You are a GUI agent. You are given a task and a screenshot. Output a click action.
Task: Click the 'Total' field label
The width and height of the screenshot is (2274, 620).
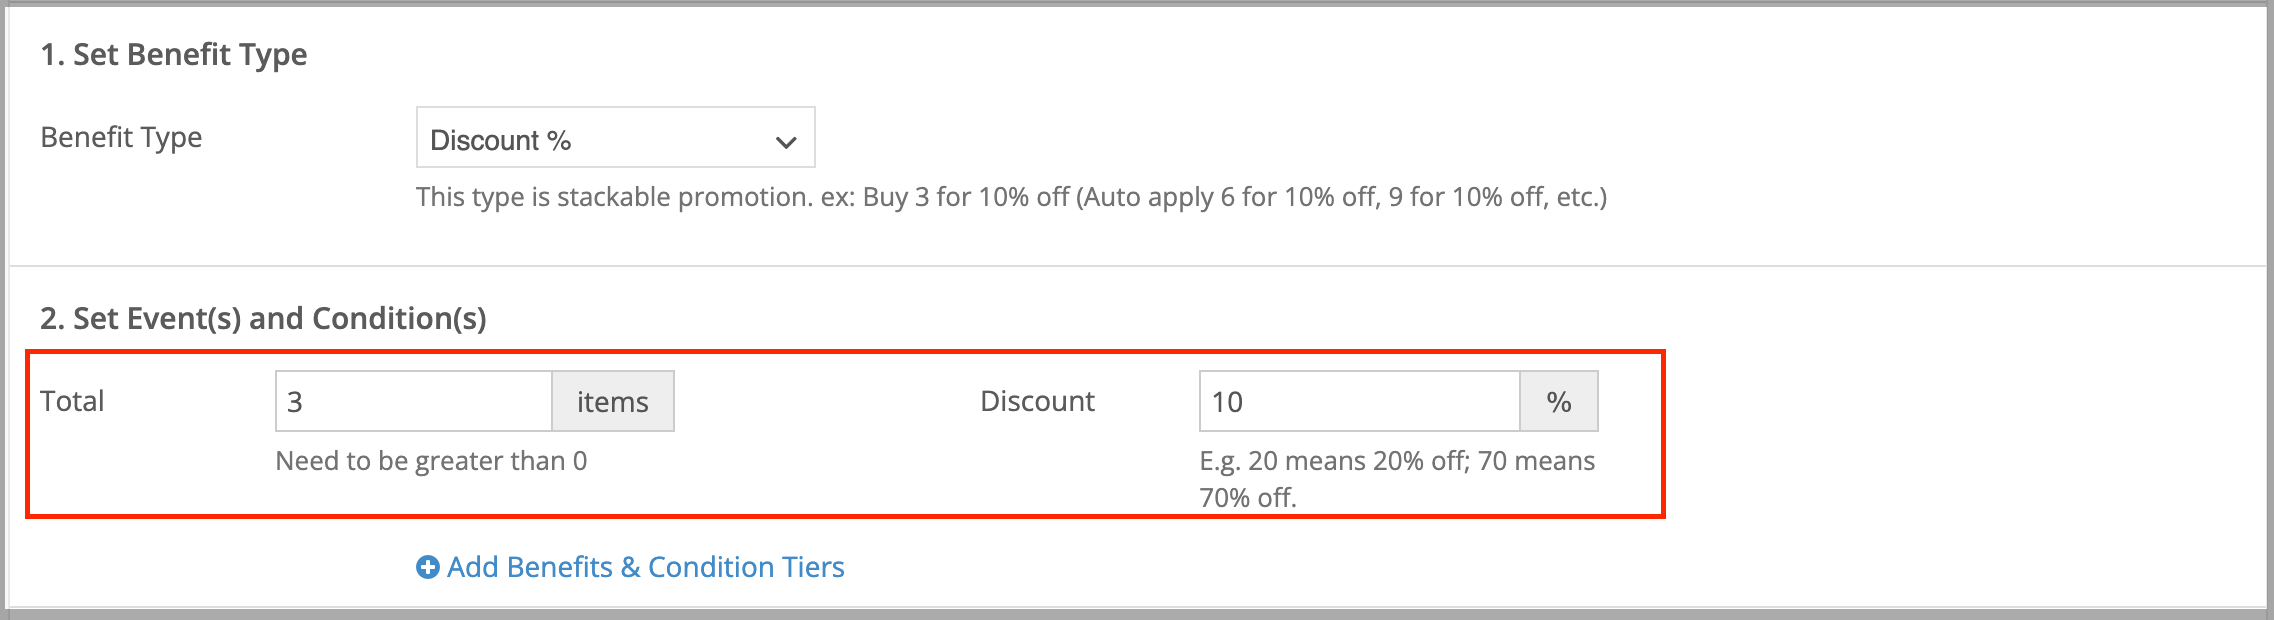tap(72, 401)
